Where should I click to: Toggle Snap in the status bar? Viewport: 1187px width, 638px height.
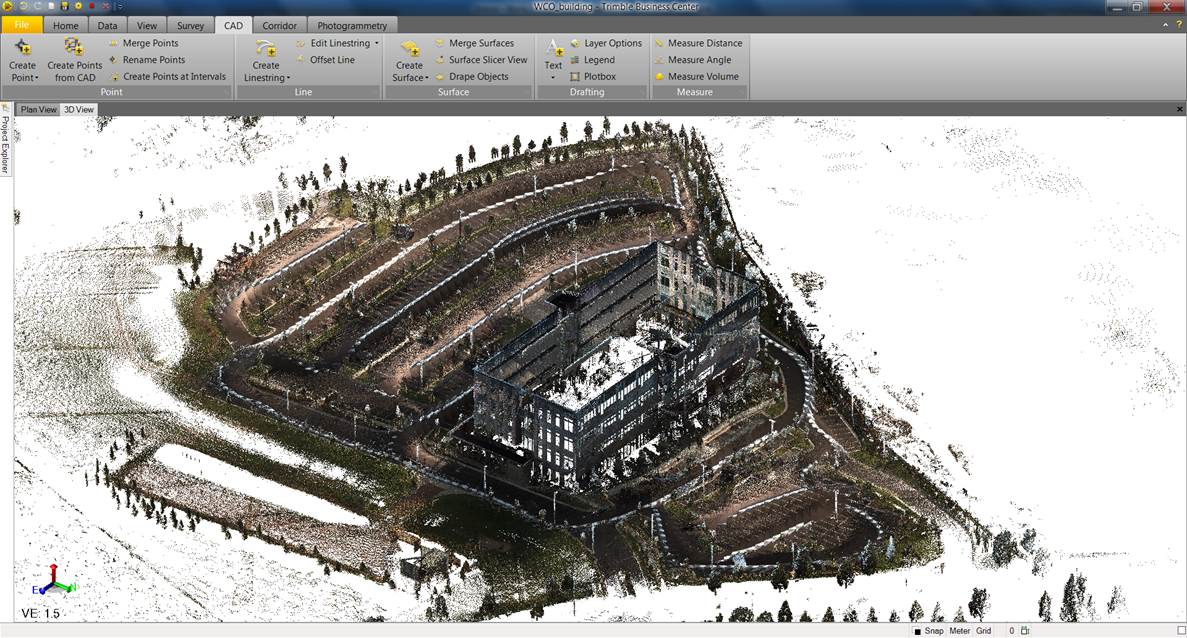coord(932,631)
